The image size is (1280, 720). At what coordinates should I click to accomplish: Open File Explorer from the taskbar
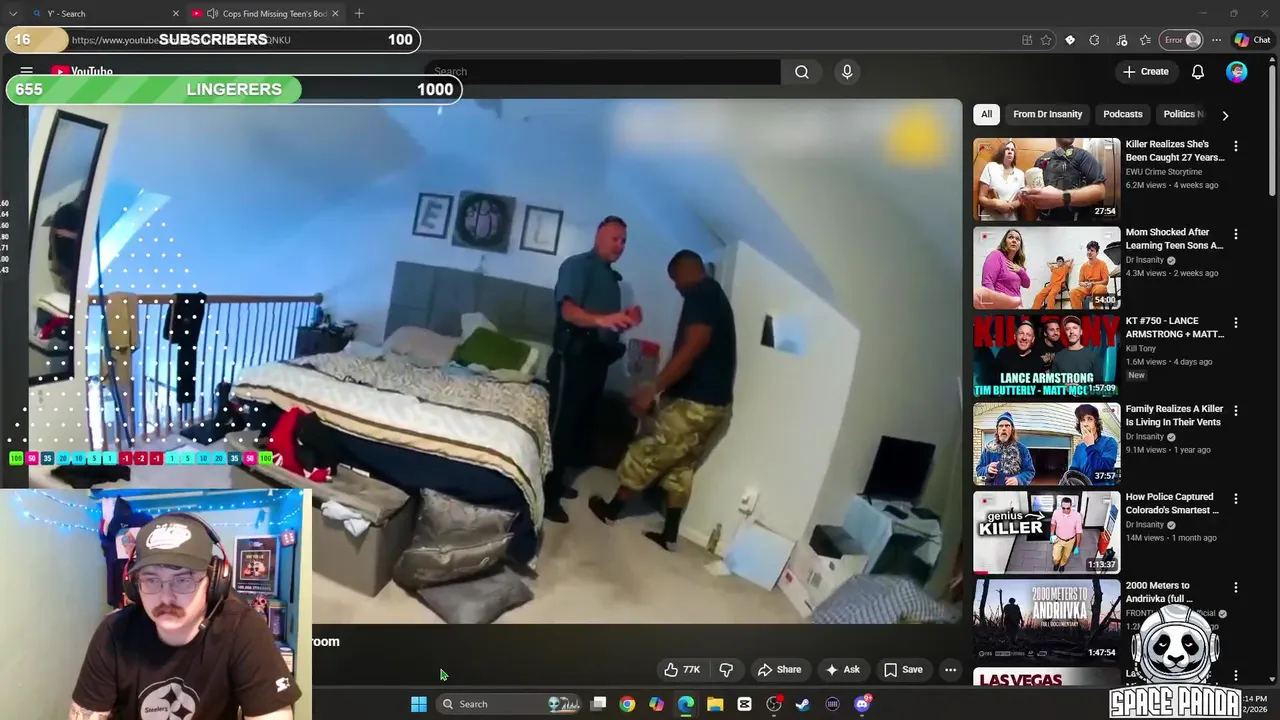(715, 704)
